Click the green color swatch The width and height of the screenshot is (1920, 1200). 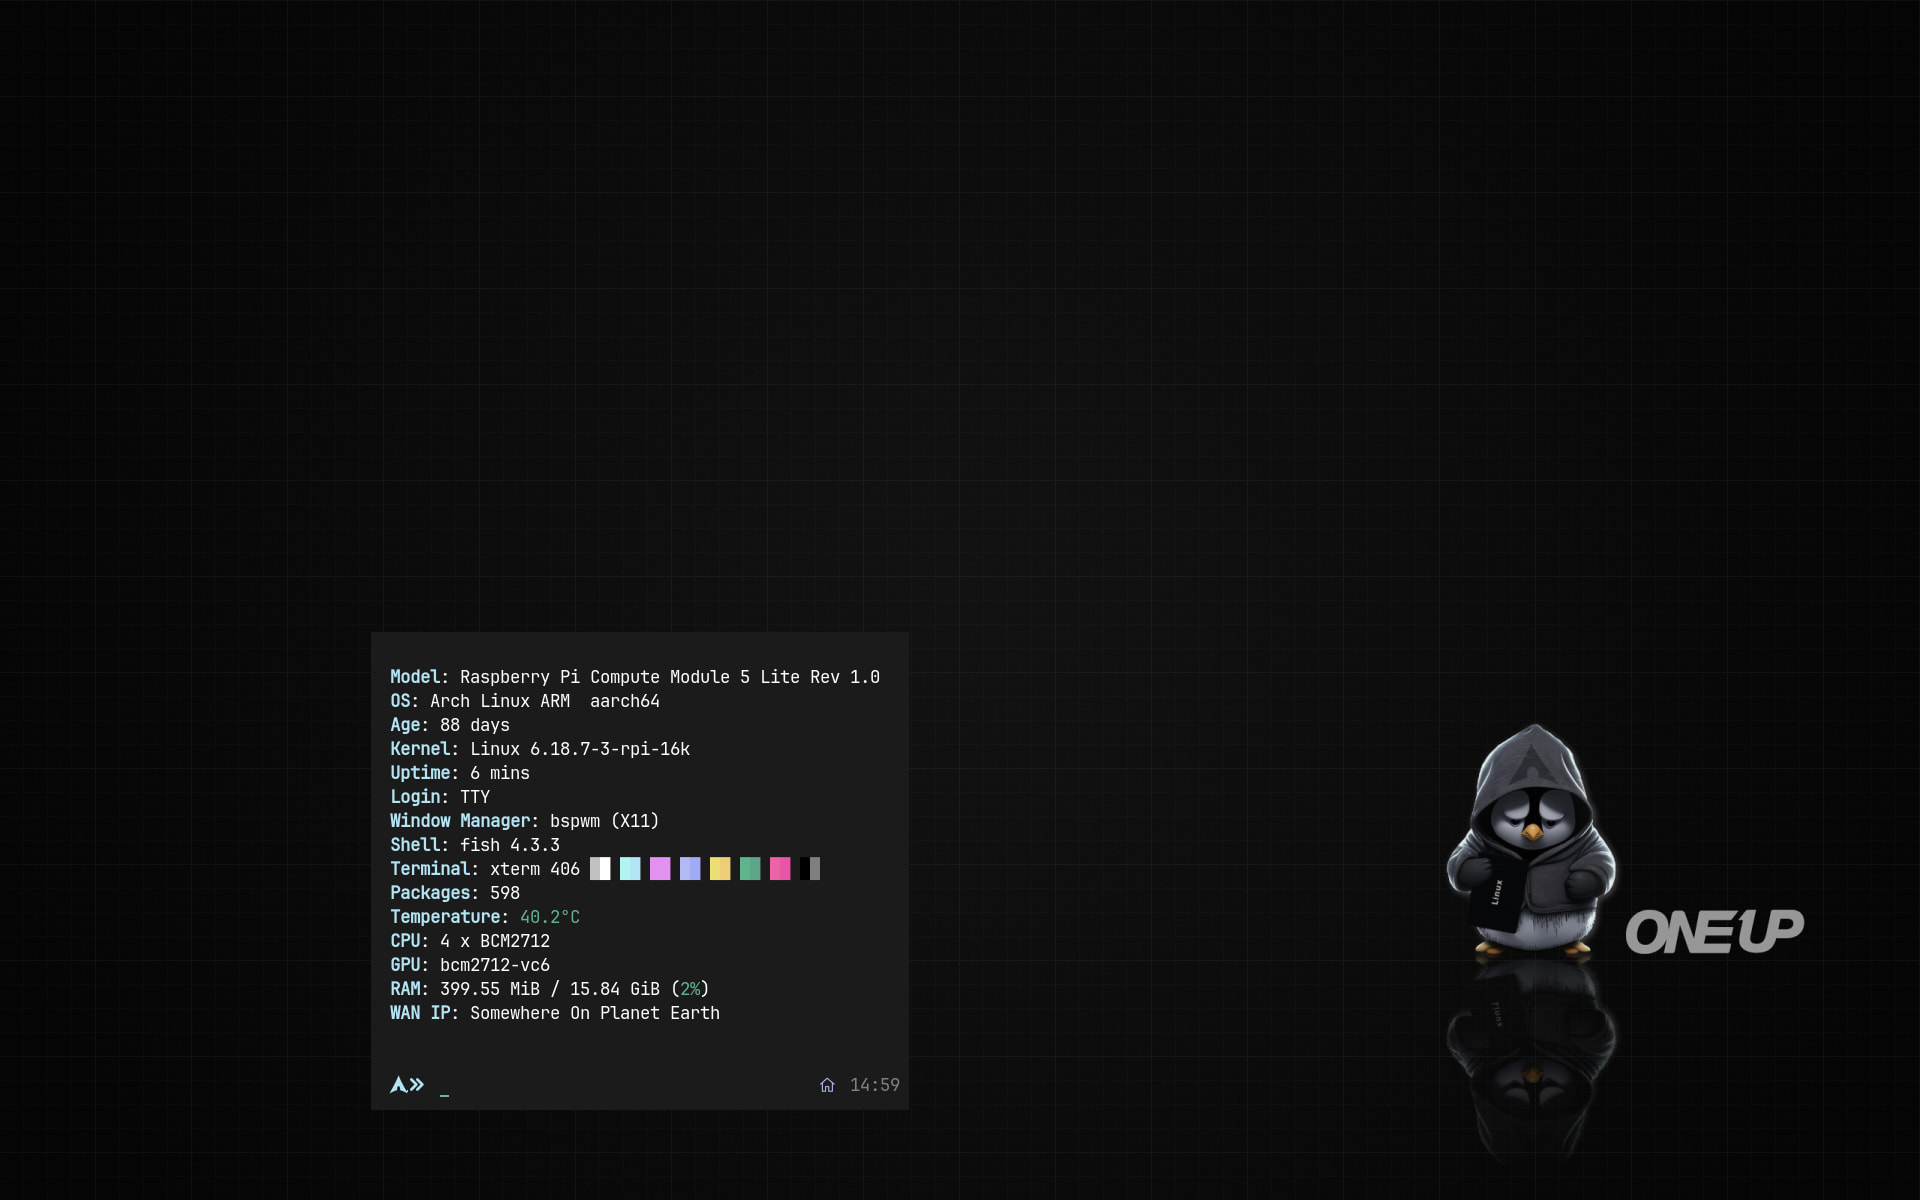(750, 869)
